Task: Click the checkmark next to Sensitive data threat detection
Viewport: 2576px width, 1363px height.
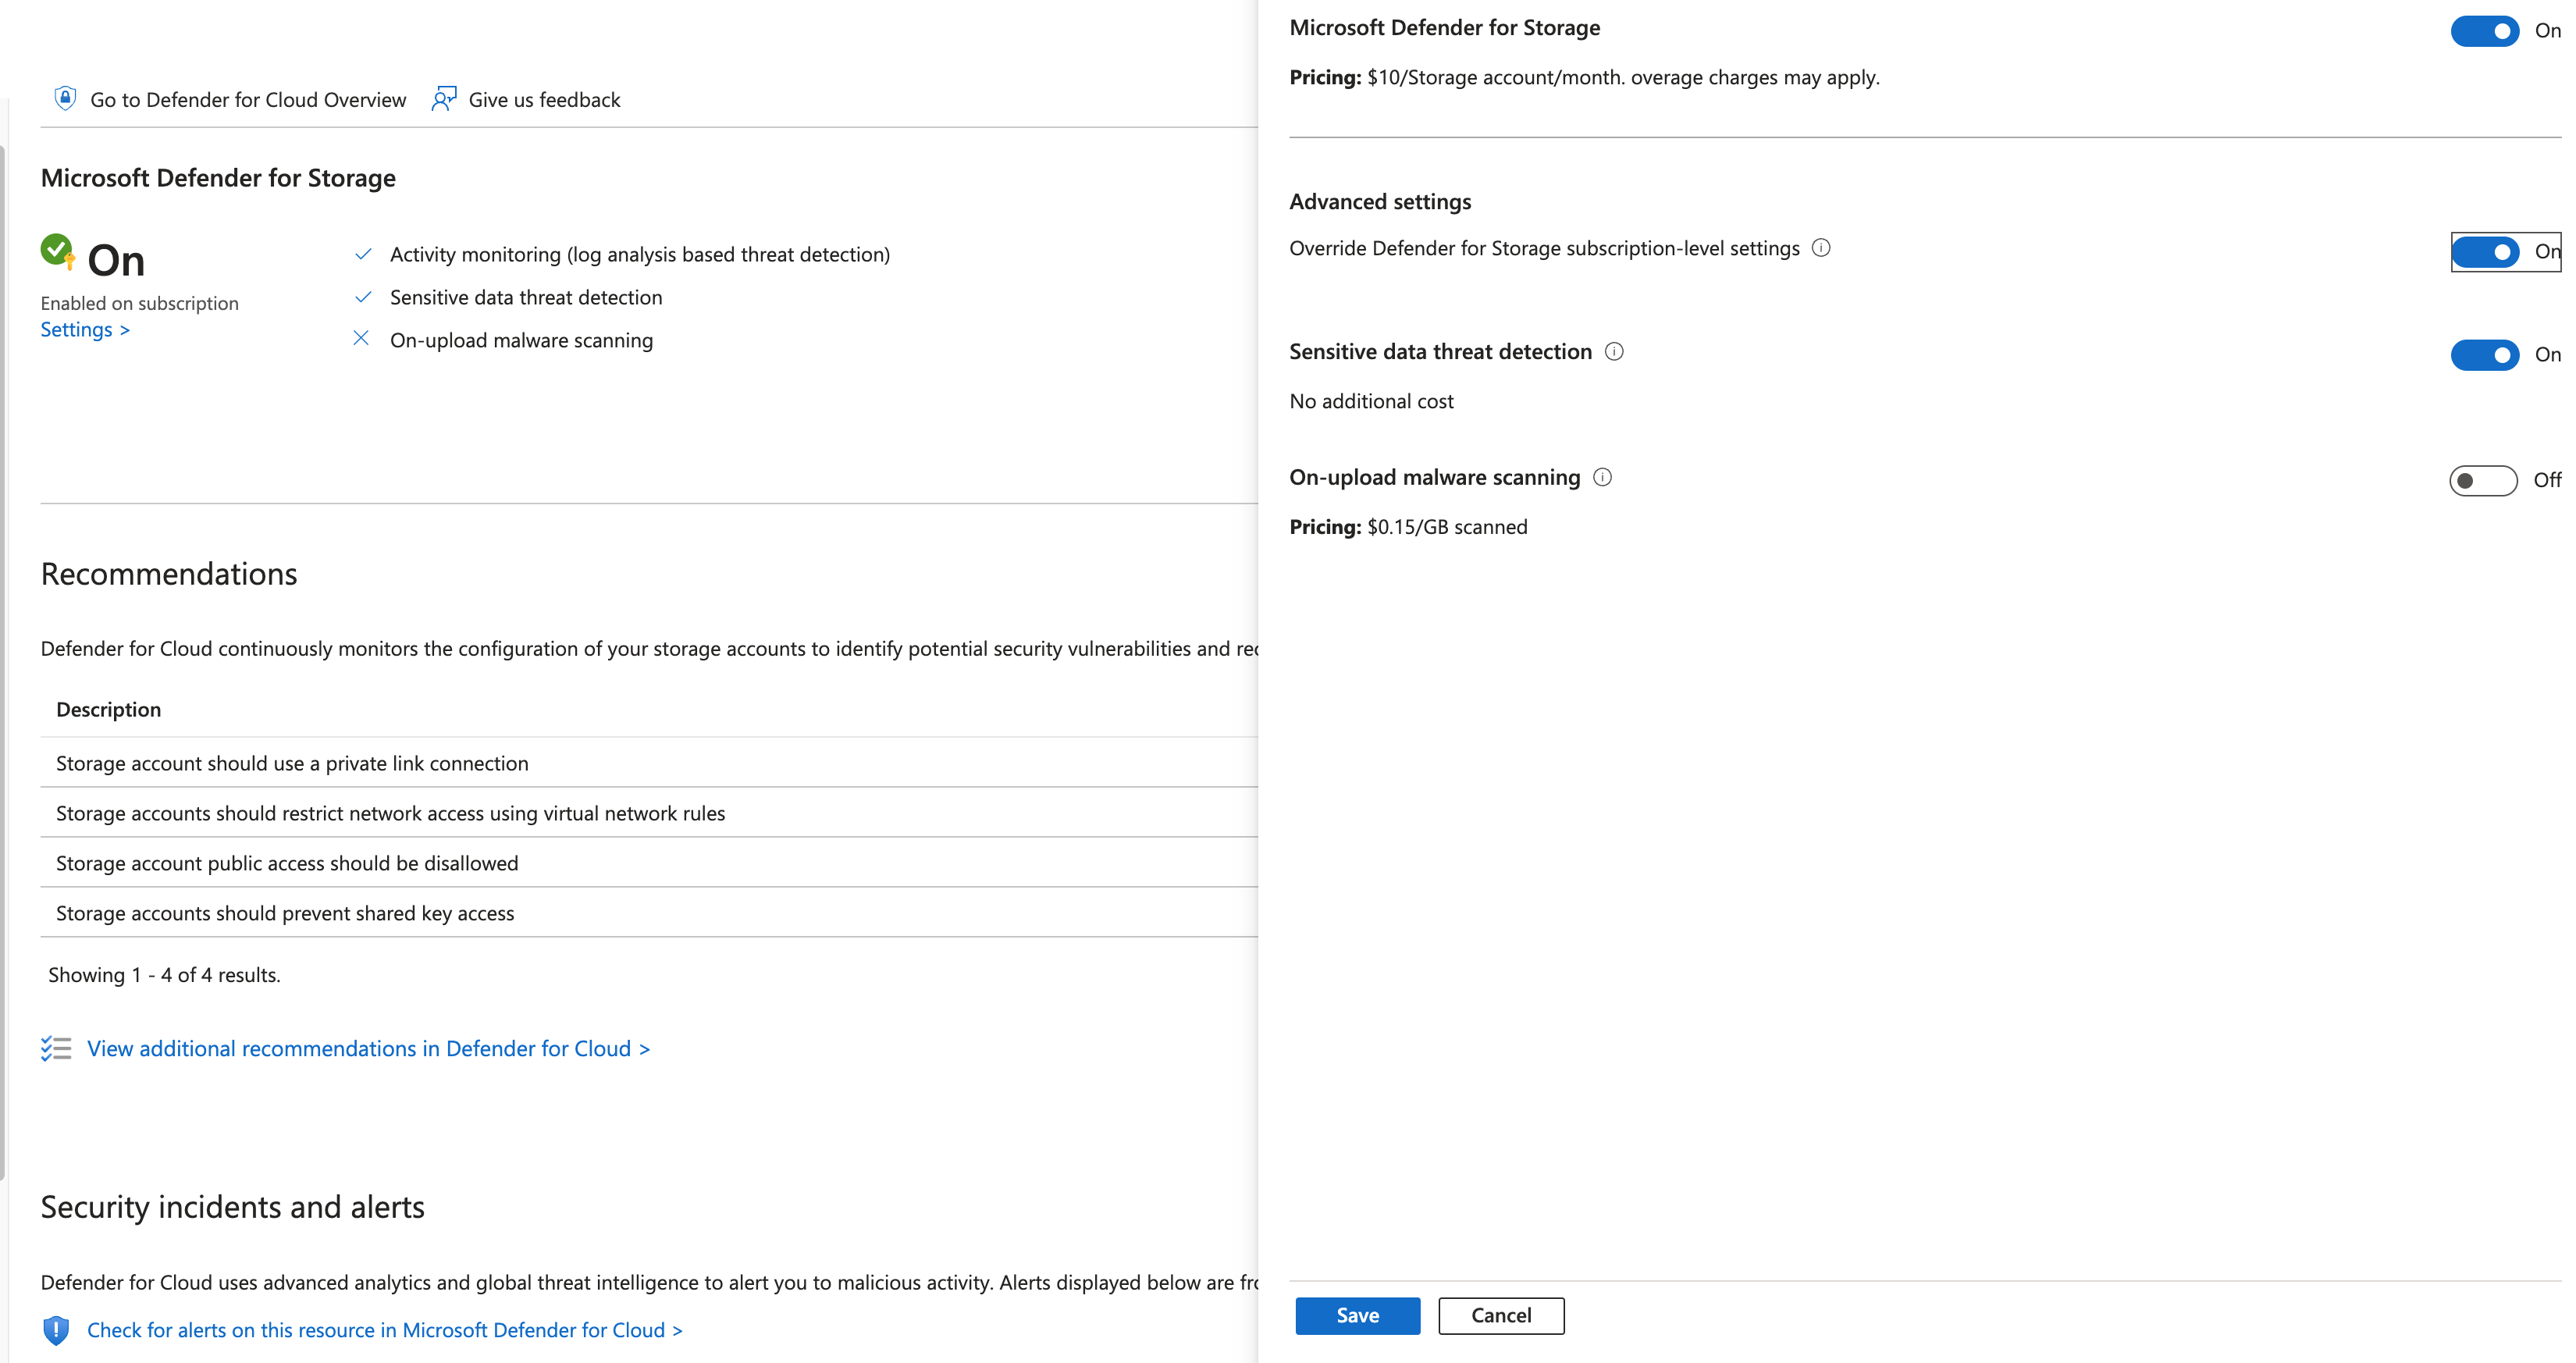Action: click(363, 297)
